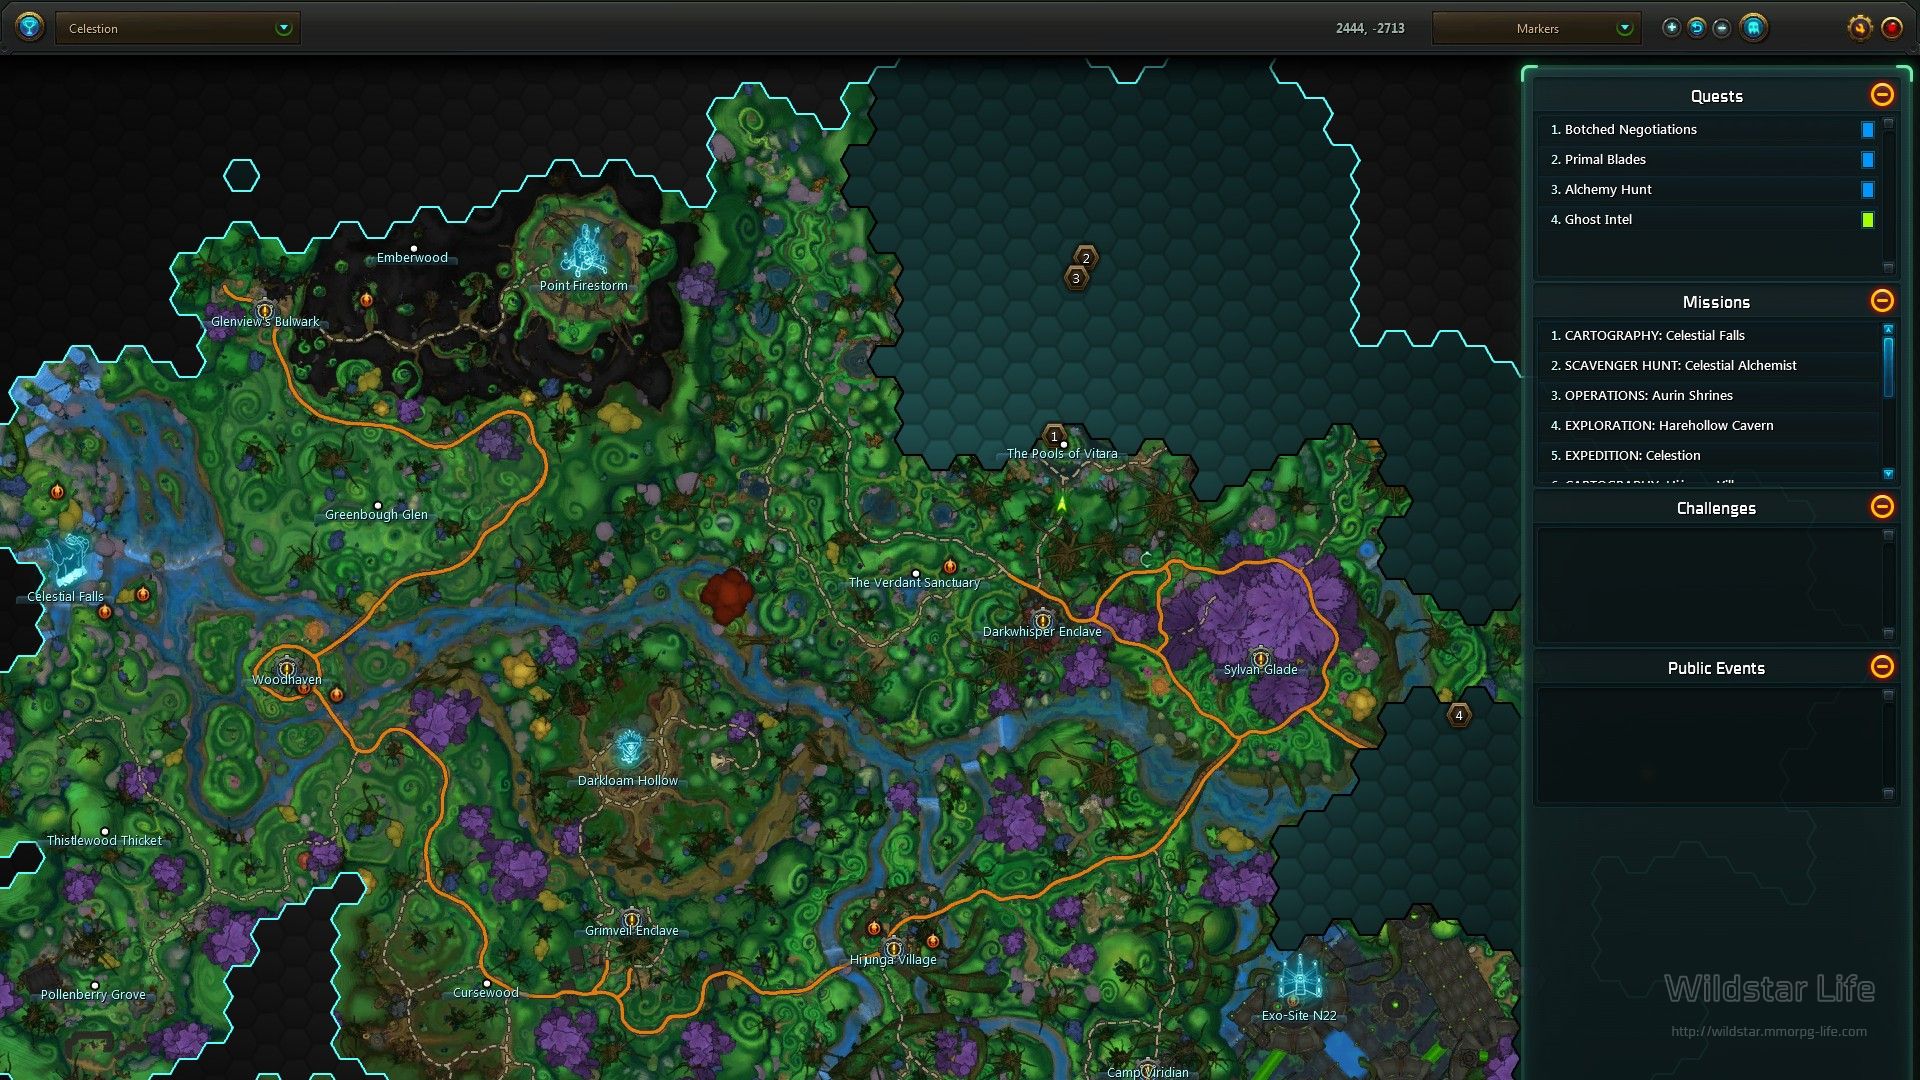1920x1080 pixels.
Task: Click the lone hexagon northwest of Emberwood
Action: [241, 176]
